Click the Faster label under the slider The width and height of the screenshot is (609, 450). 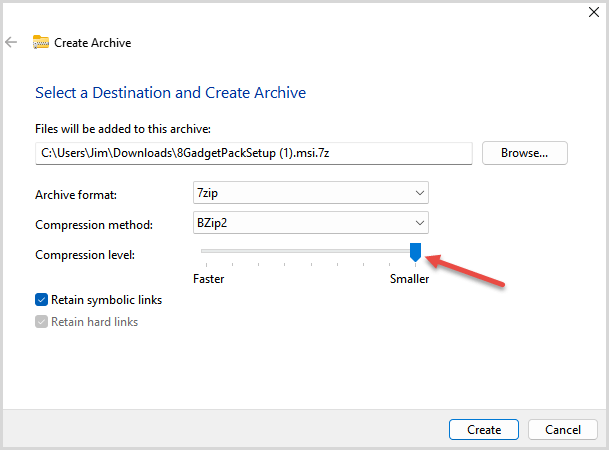tap(209, 279)
